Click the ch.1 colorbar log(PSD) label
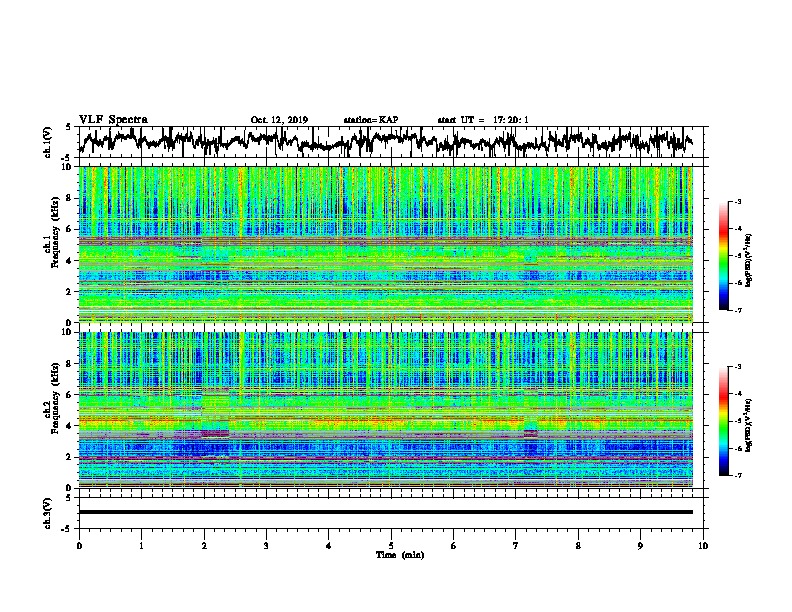Image resolution: width=792 pixels, height=612 pixels. (749, 260)
